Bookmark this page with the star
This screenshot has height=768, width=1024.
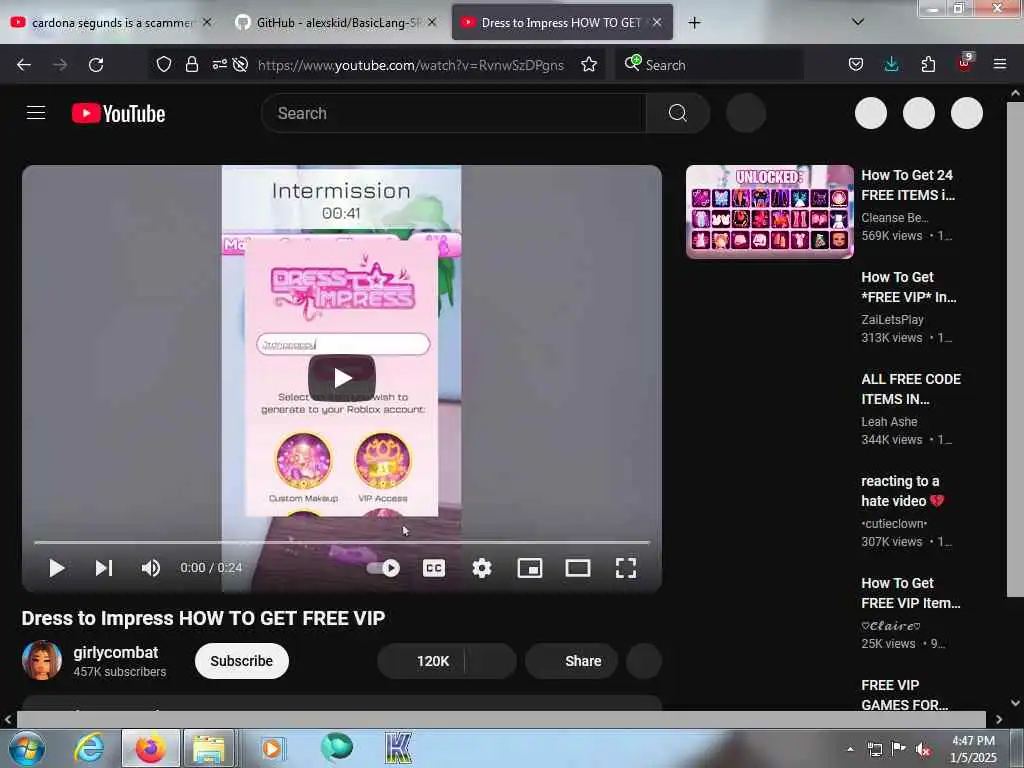click(589, 65)
